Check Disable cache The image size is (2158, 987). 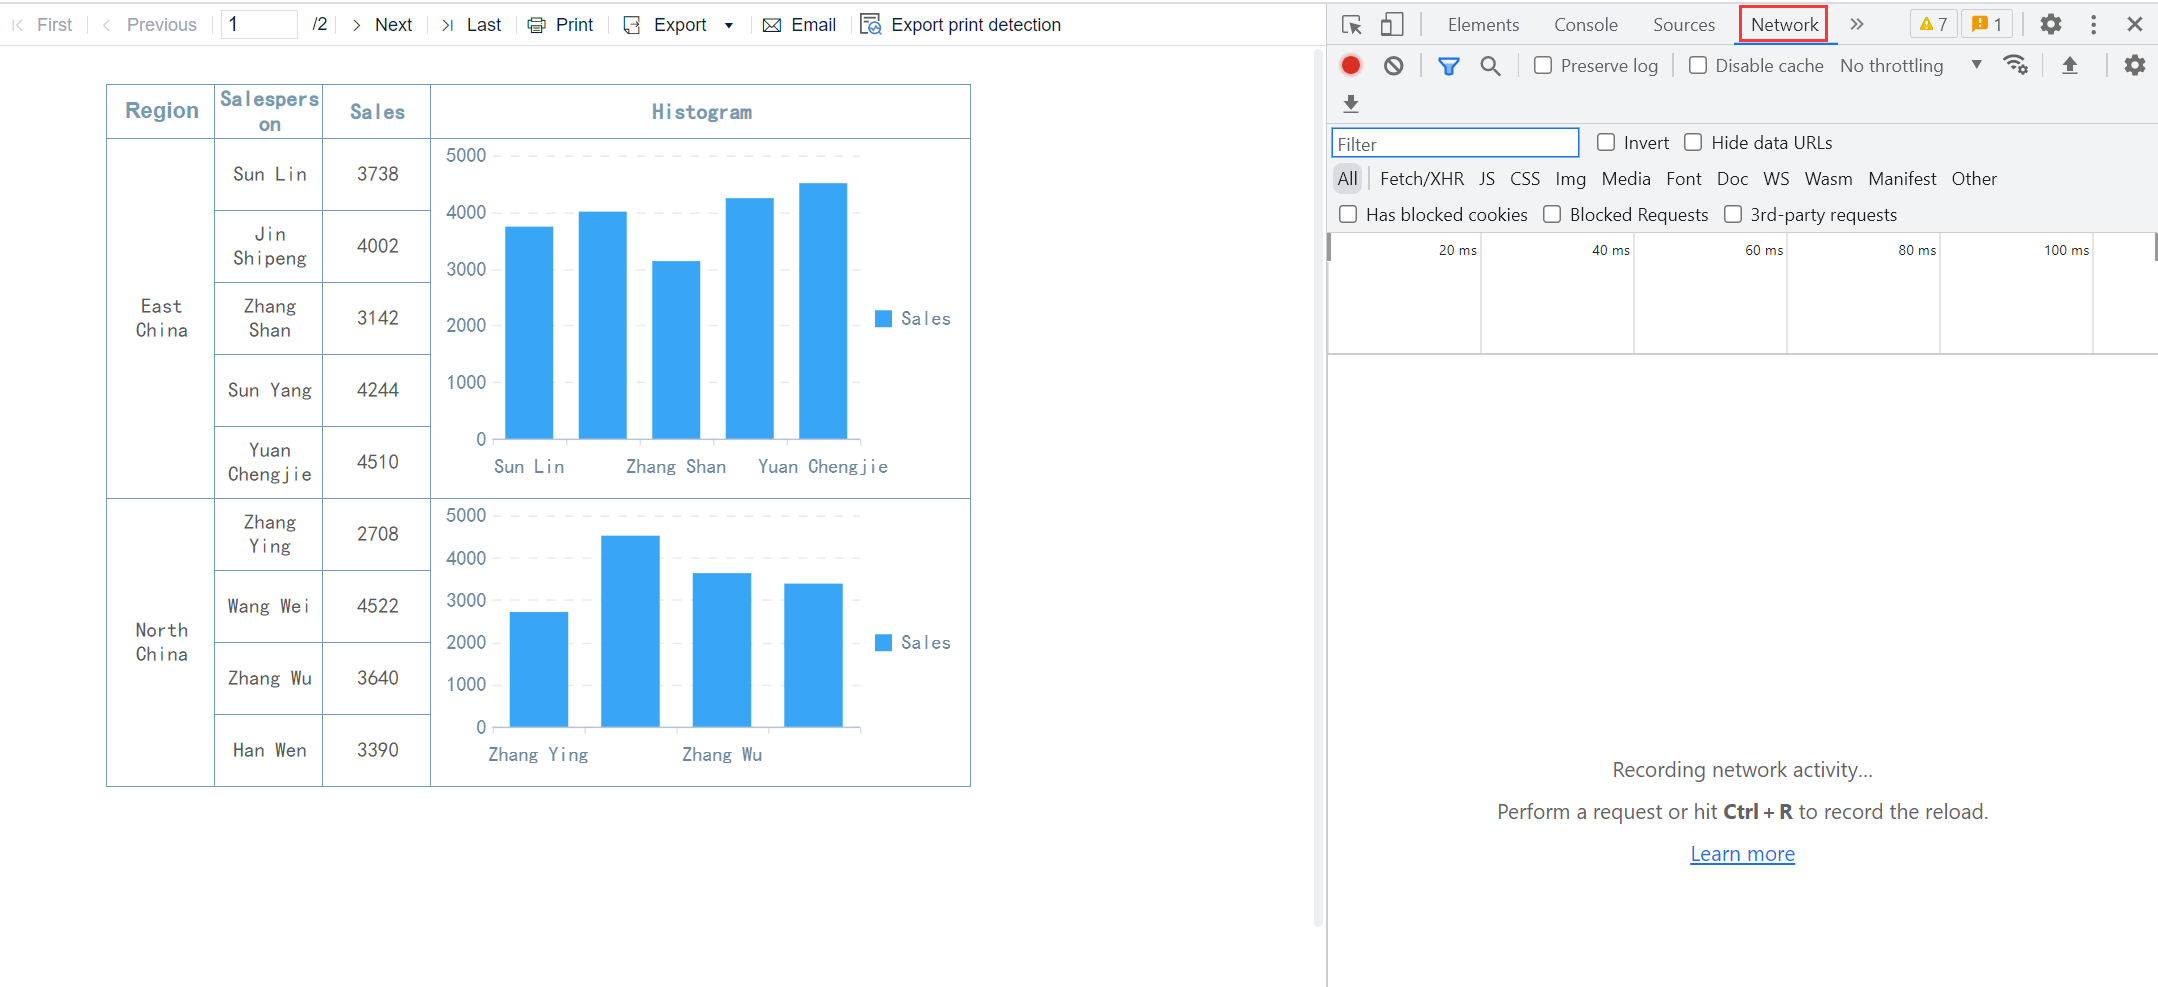click(x=1697, y=65)
